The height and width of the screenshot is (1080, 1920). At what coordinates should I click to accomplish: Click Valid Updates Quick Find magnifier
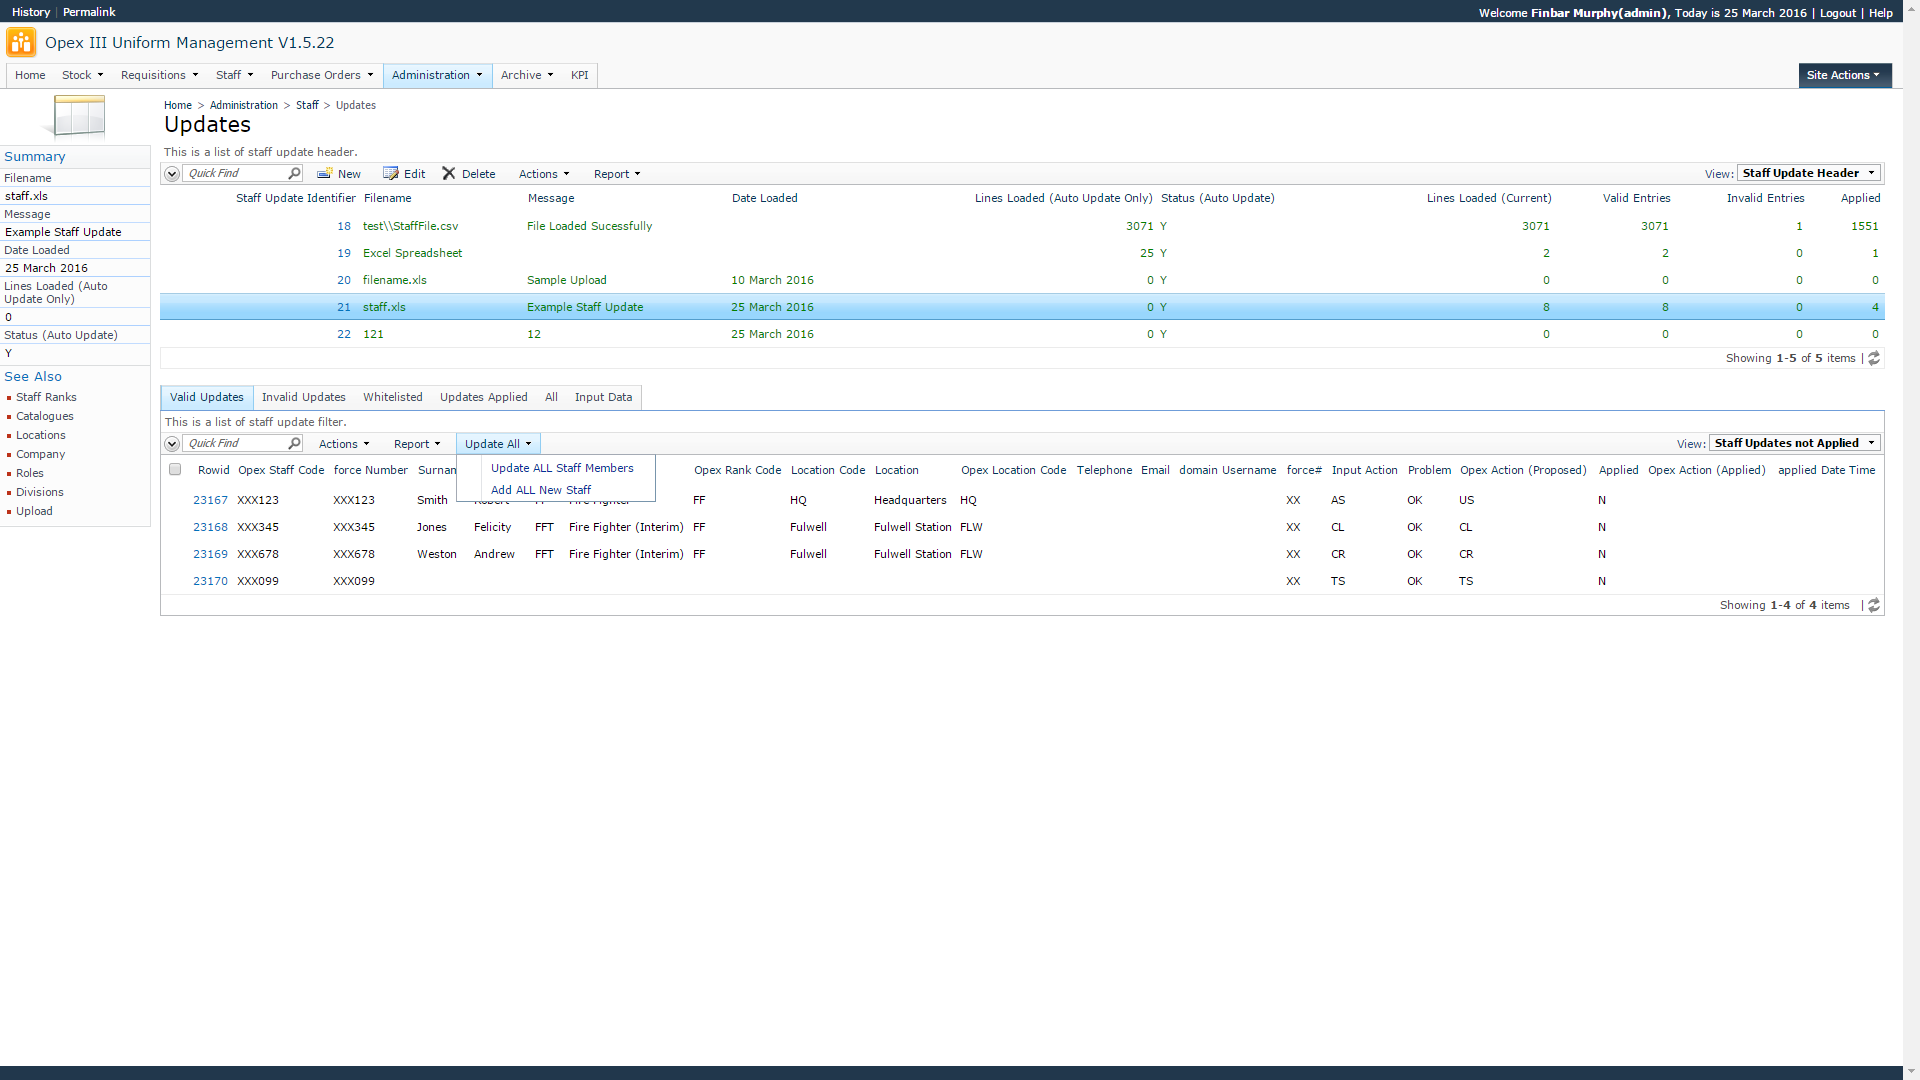[294, 444]
